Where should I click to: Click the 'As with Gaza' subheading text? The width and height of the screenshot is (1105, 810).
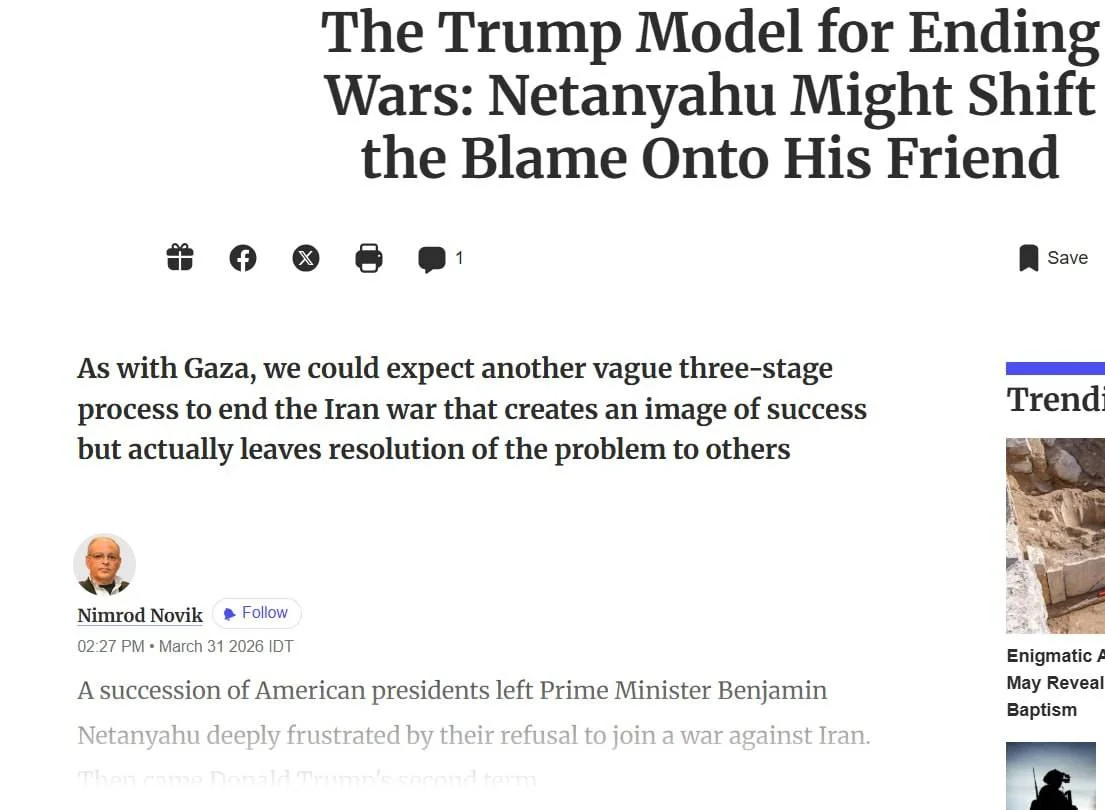tap(472, 409)
